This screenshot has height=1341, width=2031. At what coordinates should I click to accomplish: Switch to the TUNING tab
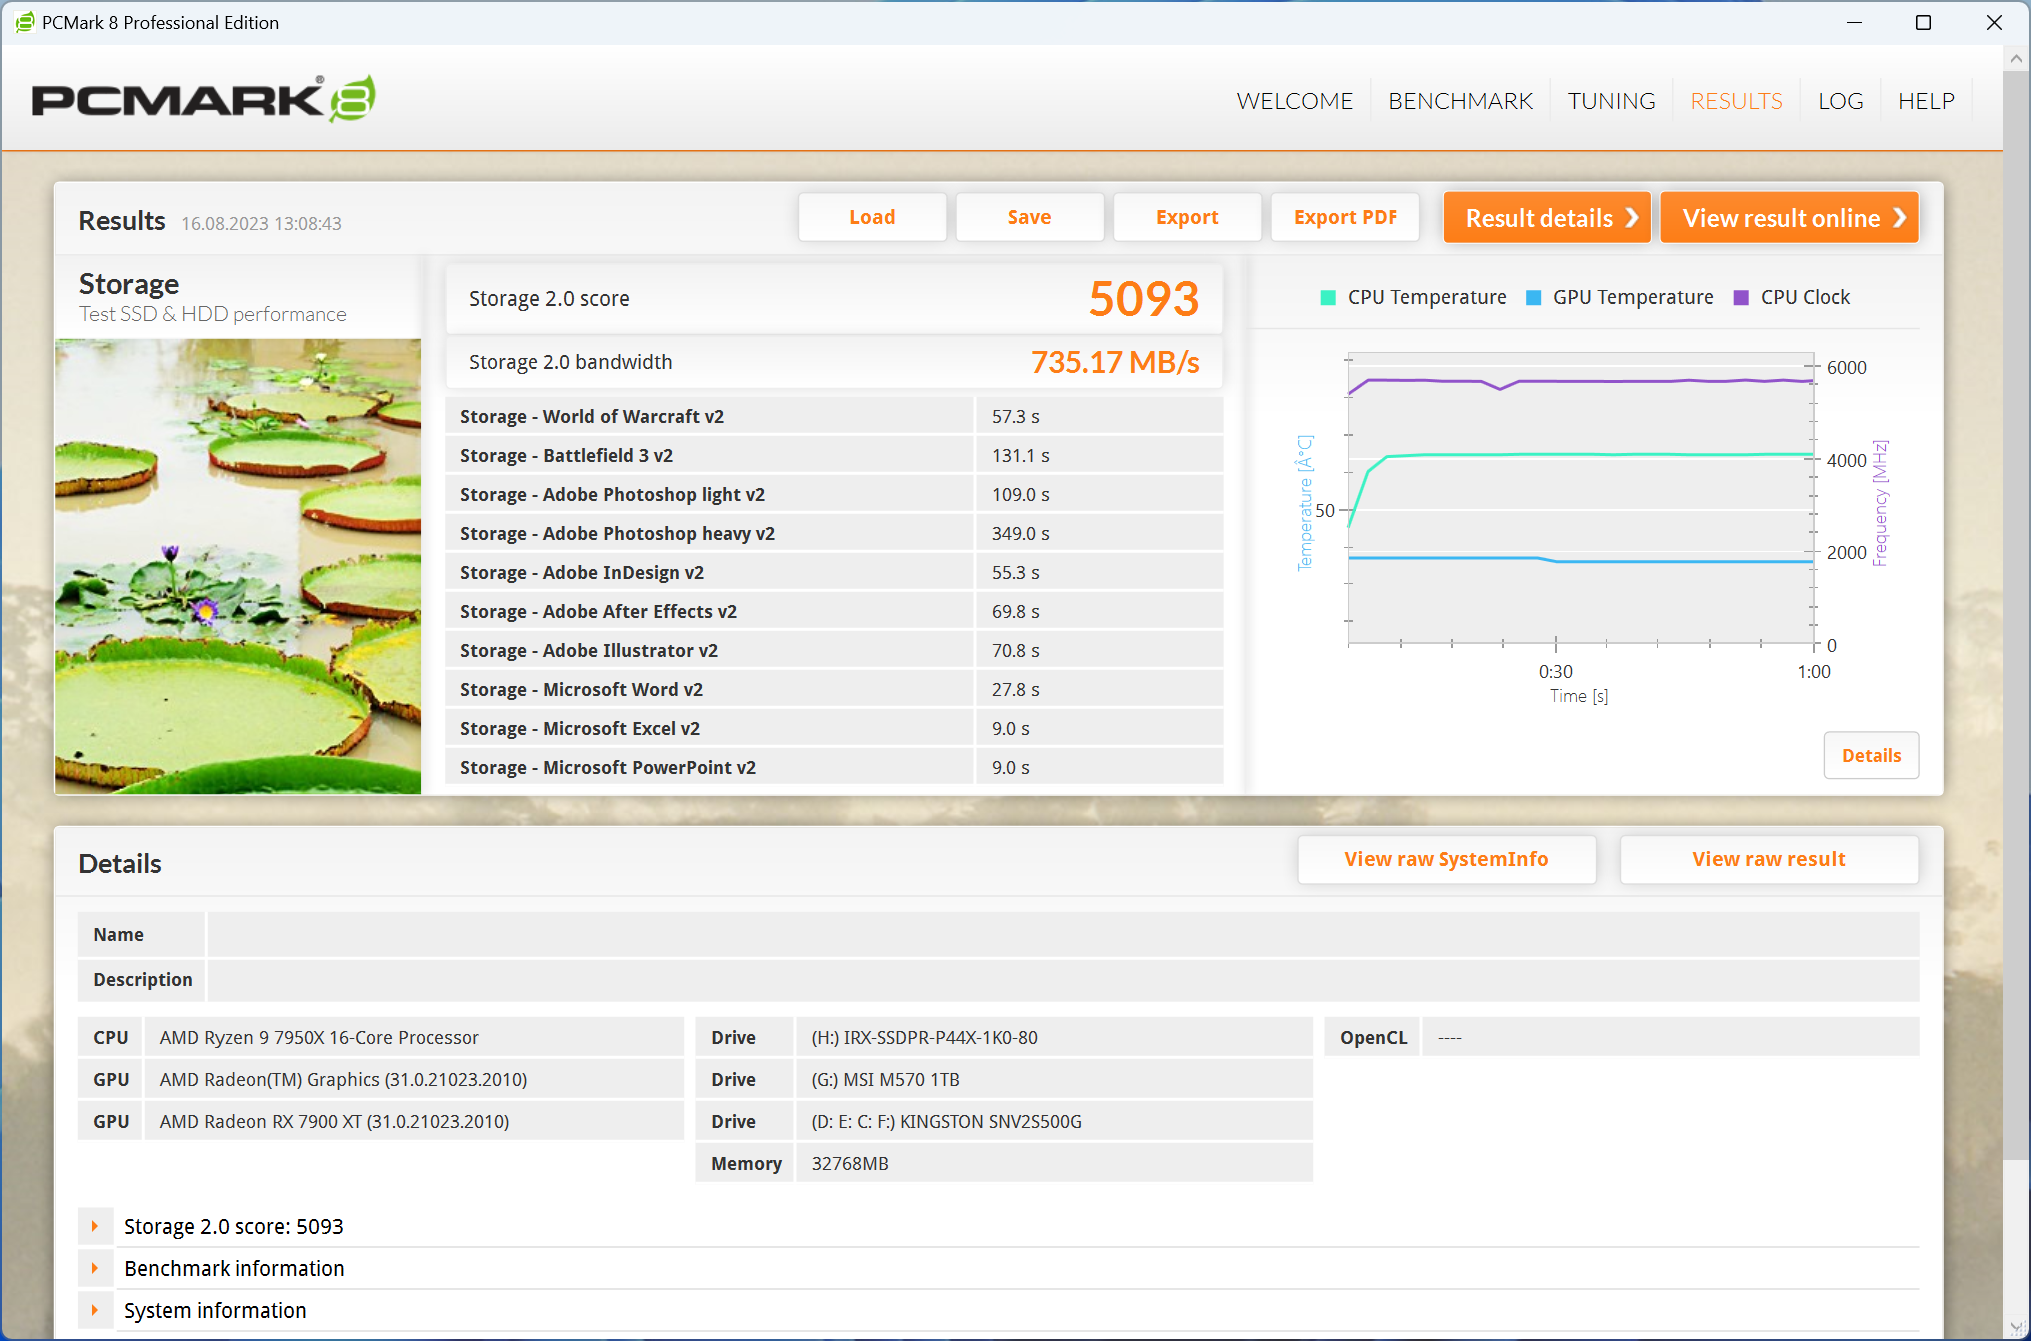tap(1611, 101)
